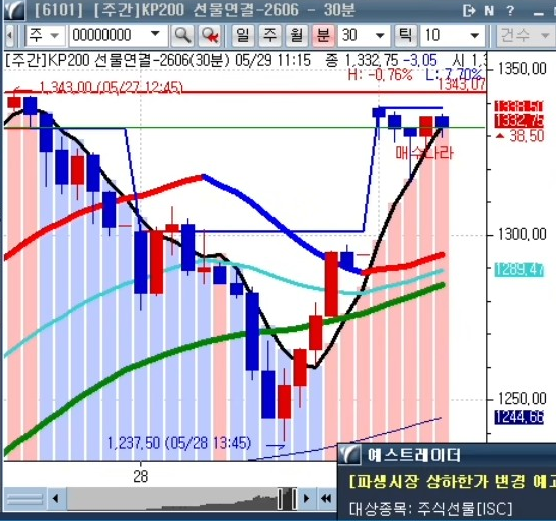Toggle the 월 monthly chart period
Screen dimensions: 556x521
(x=296, y=35)
